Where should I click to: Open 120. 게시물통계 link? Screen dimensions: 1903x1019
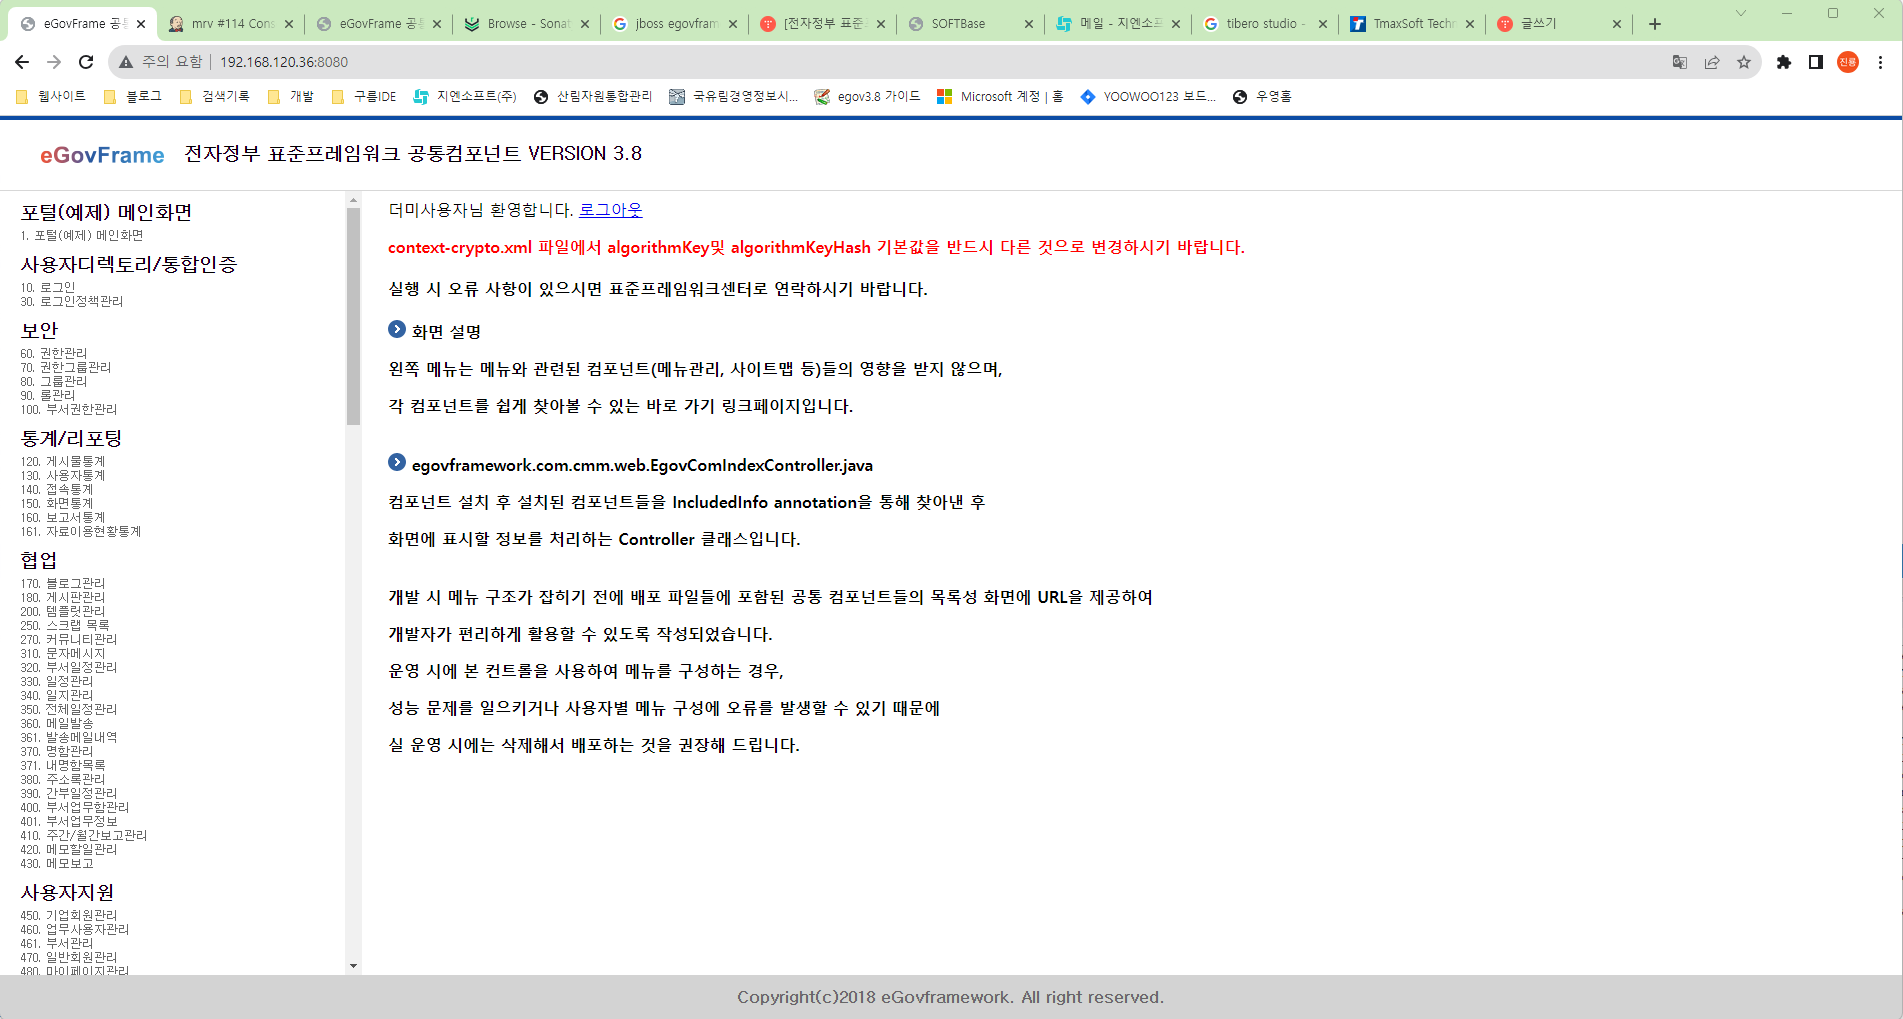coord(63,461)
